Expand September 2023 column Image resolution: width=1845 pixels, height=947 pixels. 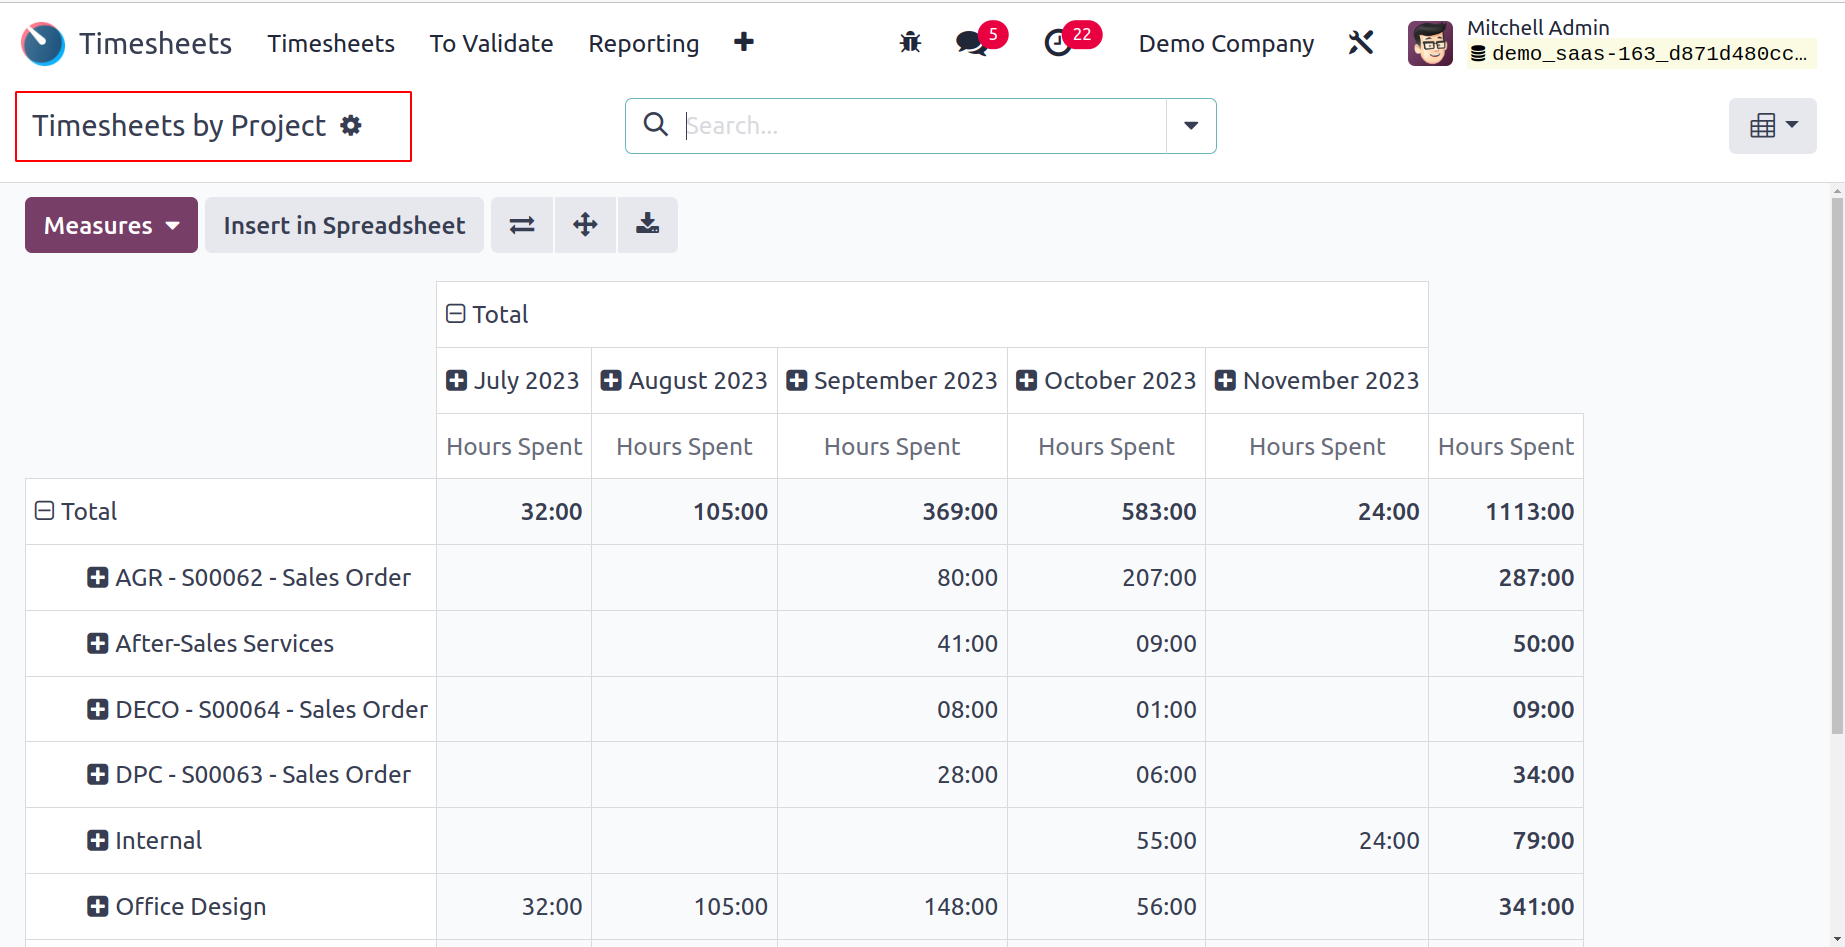pyautogui.click(x=797, y=380)
